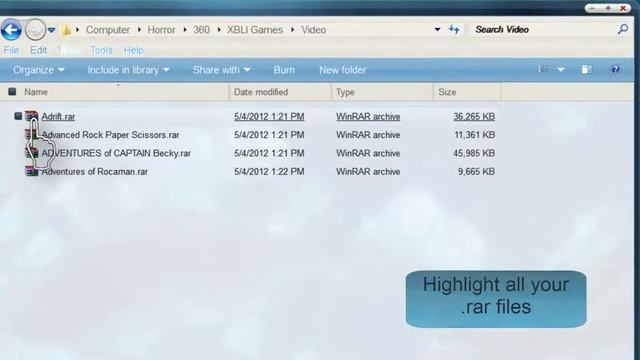Select Adventures of Rocaman.rar
Image resolution: width=640 pixels, height=360 pixels.
coord(95,172)
